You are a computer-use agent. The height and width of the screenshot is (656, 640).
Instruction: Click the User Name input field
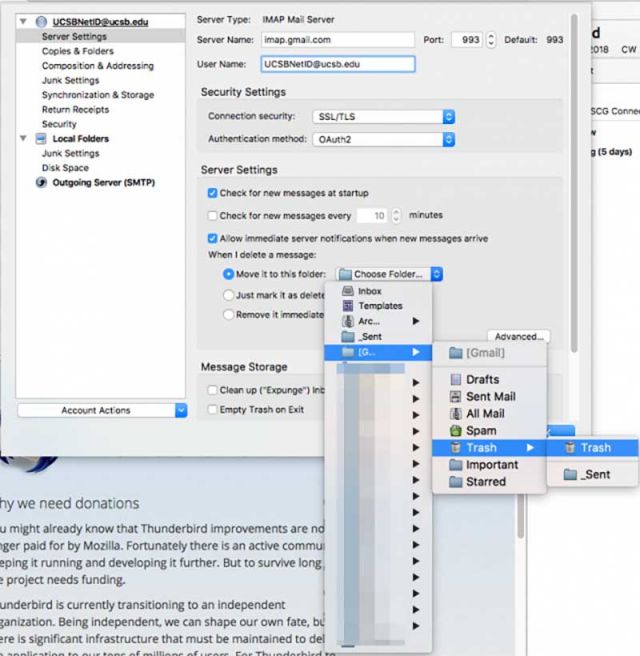click(338, 64)
